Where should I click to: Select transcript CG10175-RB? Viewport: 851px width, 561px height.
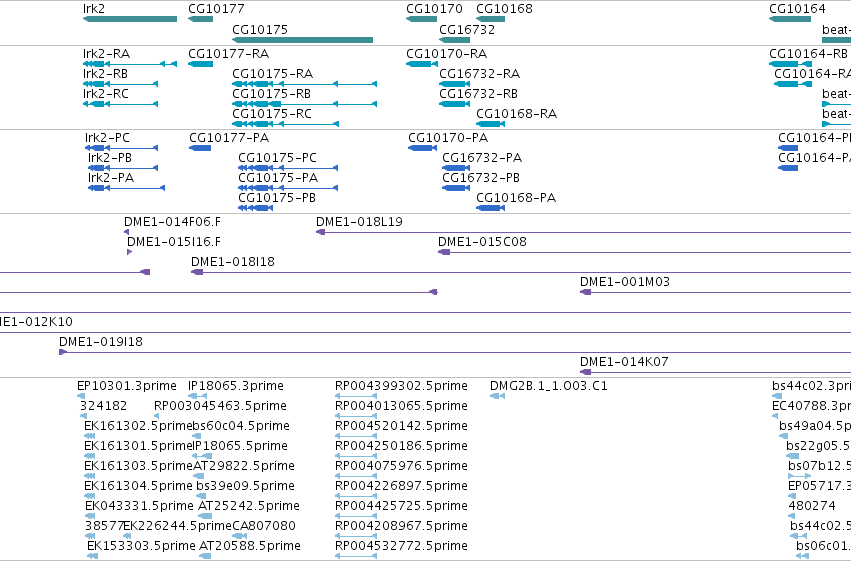pyautogui.click(x=304, y=104)
